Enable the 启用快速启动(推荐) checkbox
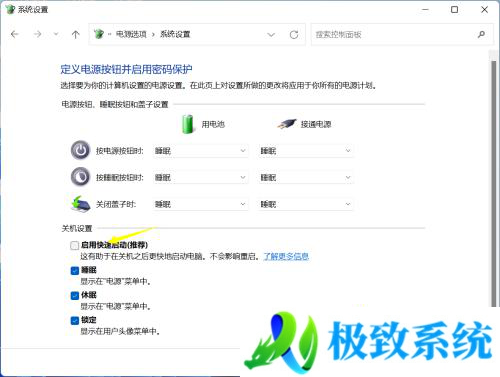Viewport: 500px width, 377px height. pos(74,245)
